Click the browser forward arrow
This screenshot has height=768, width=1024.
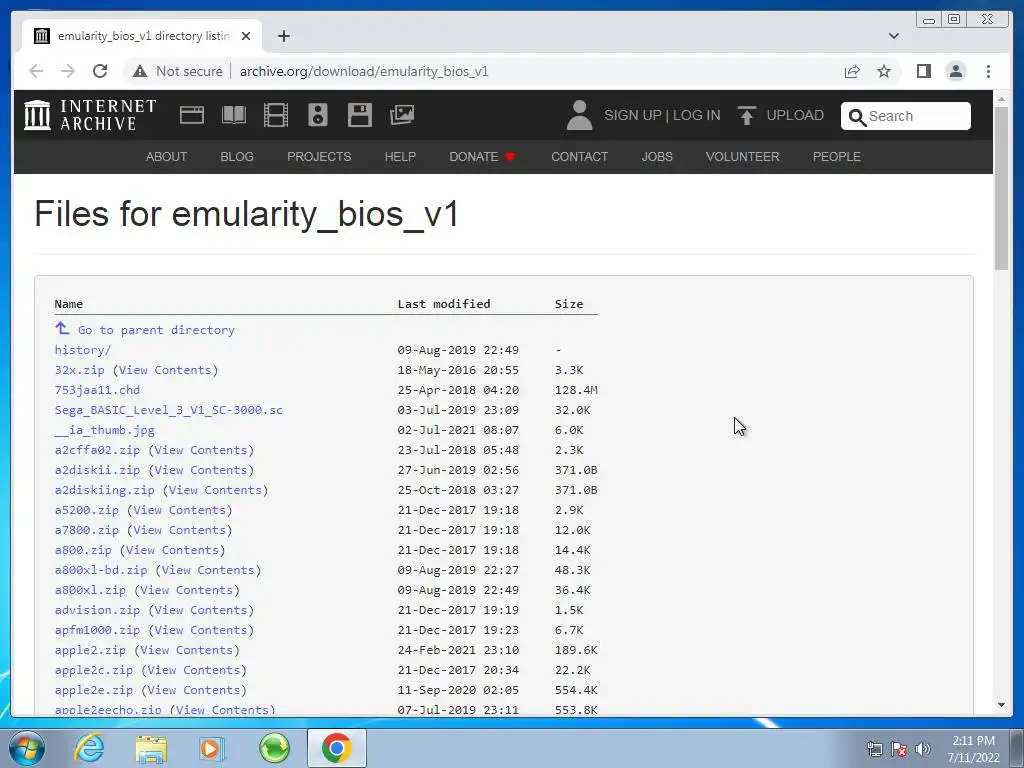68,71
